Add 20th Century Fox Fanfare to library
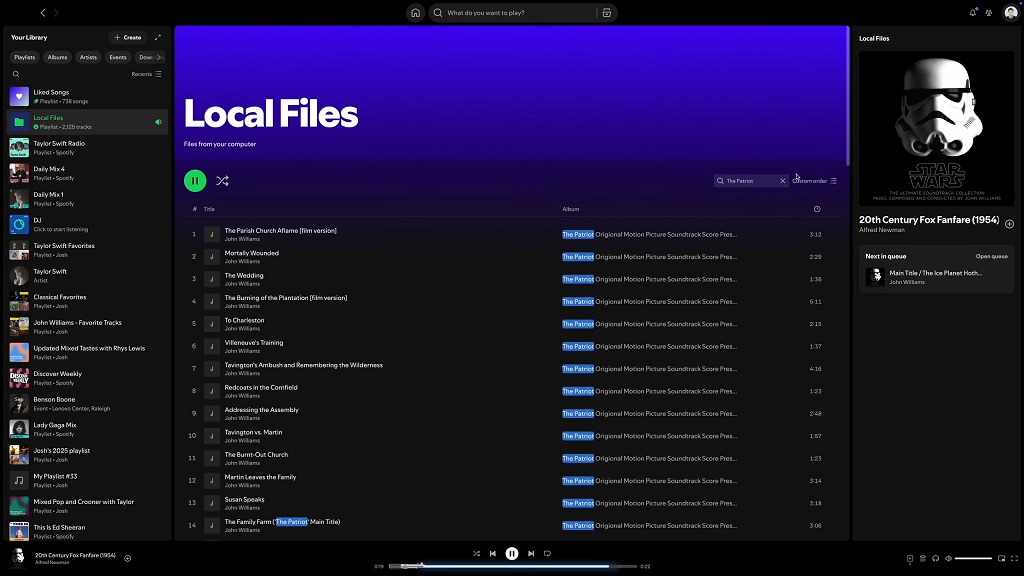Viewport: 1024px width, 576px height. 1009,224
